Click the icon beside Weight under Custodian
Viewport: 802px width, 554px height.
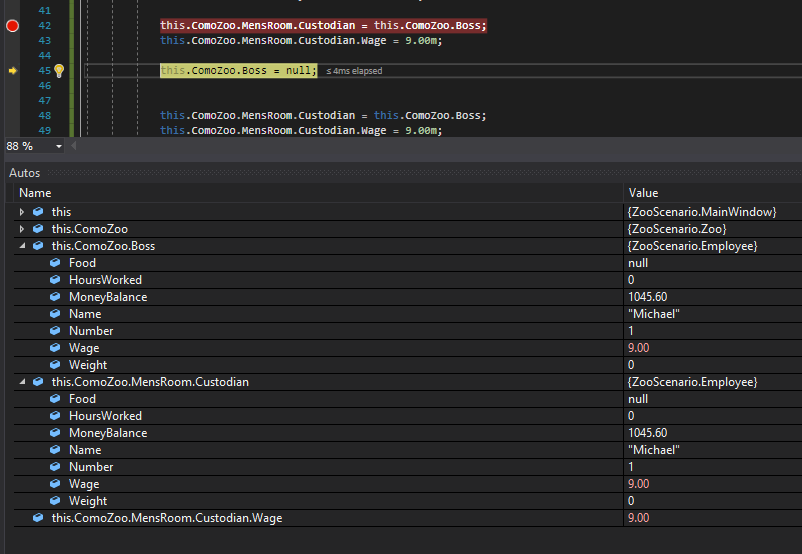tap(55, 501)
